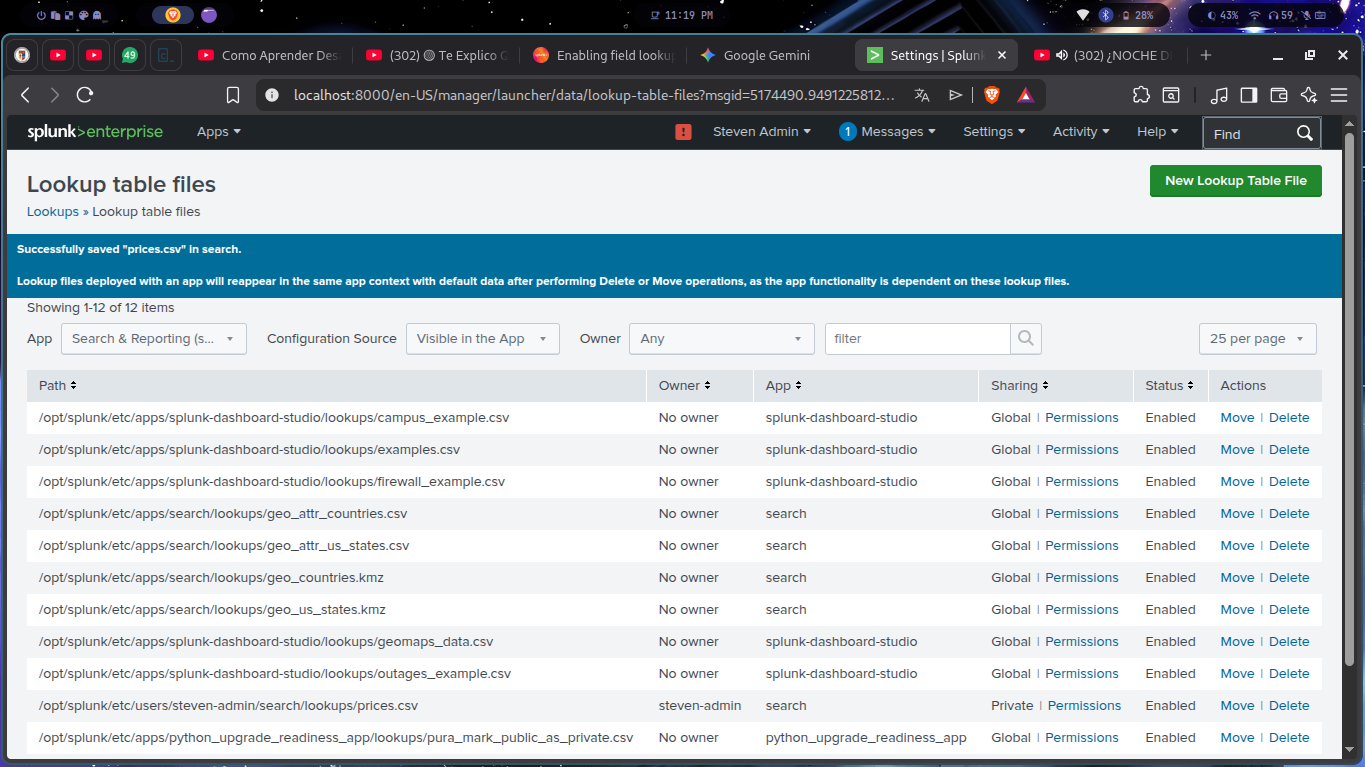The width and height of the screenshot is (1365, 767).
Task: Click the Brave Shields lion icon
Action: coord(991,95)
